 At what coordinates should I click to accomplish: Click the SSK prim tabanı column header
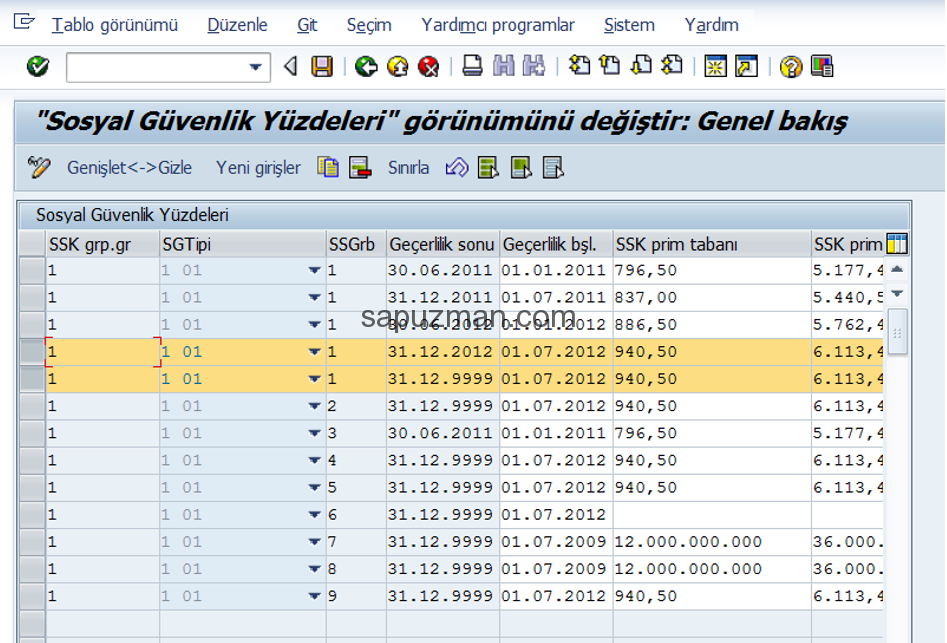pyautogui.click(x=712, y=244)
